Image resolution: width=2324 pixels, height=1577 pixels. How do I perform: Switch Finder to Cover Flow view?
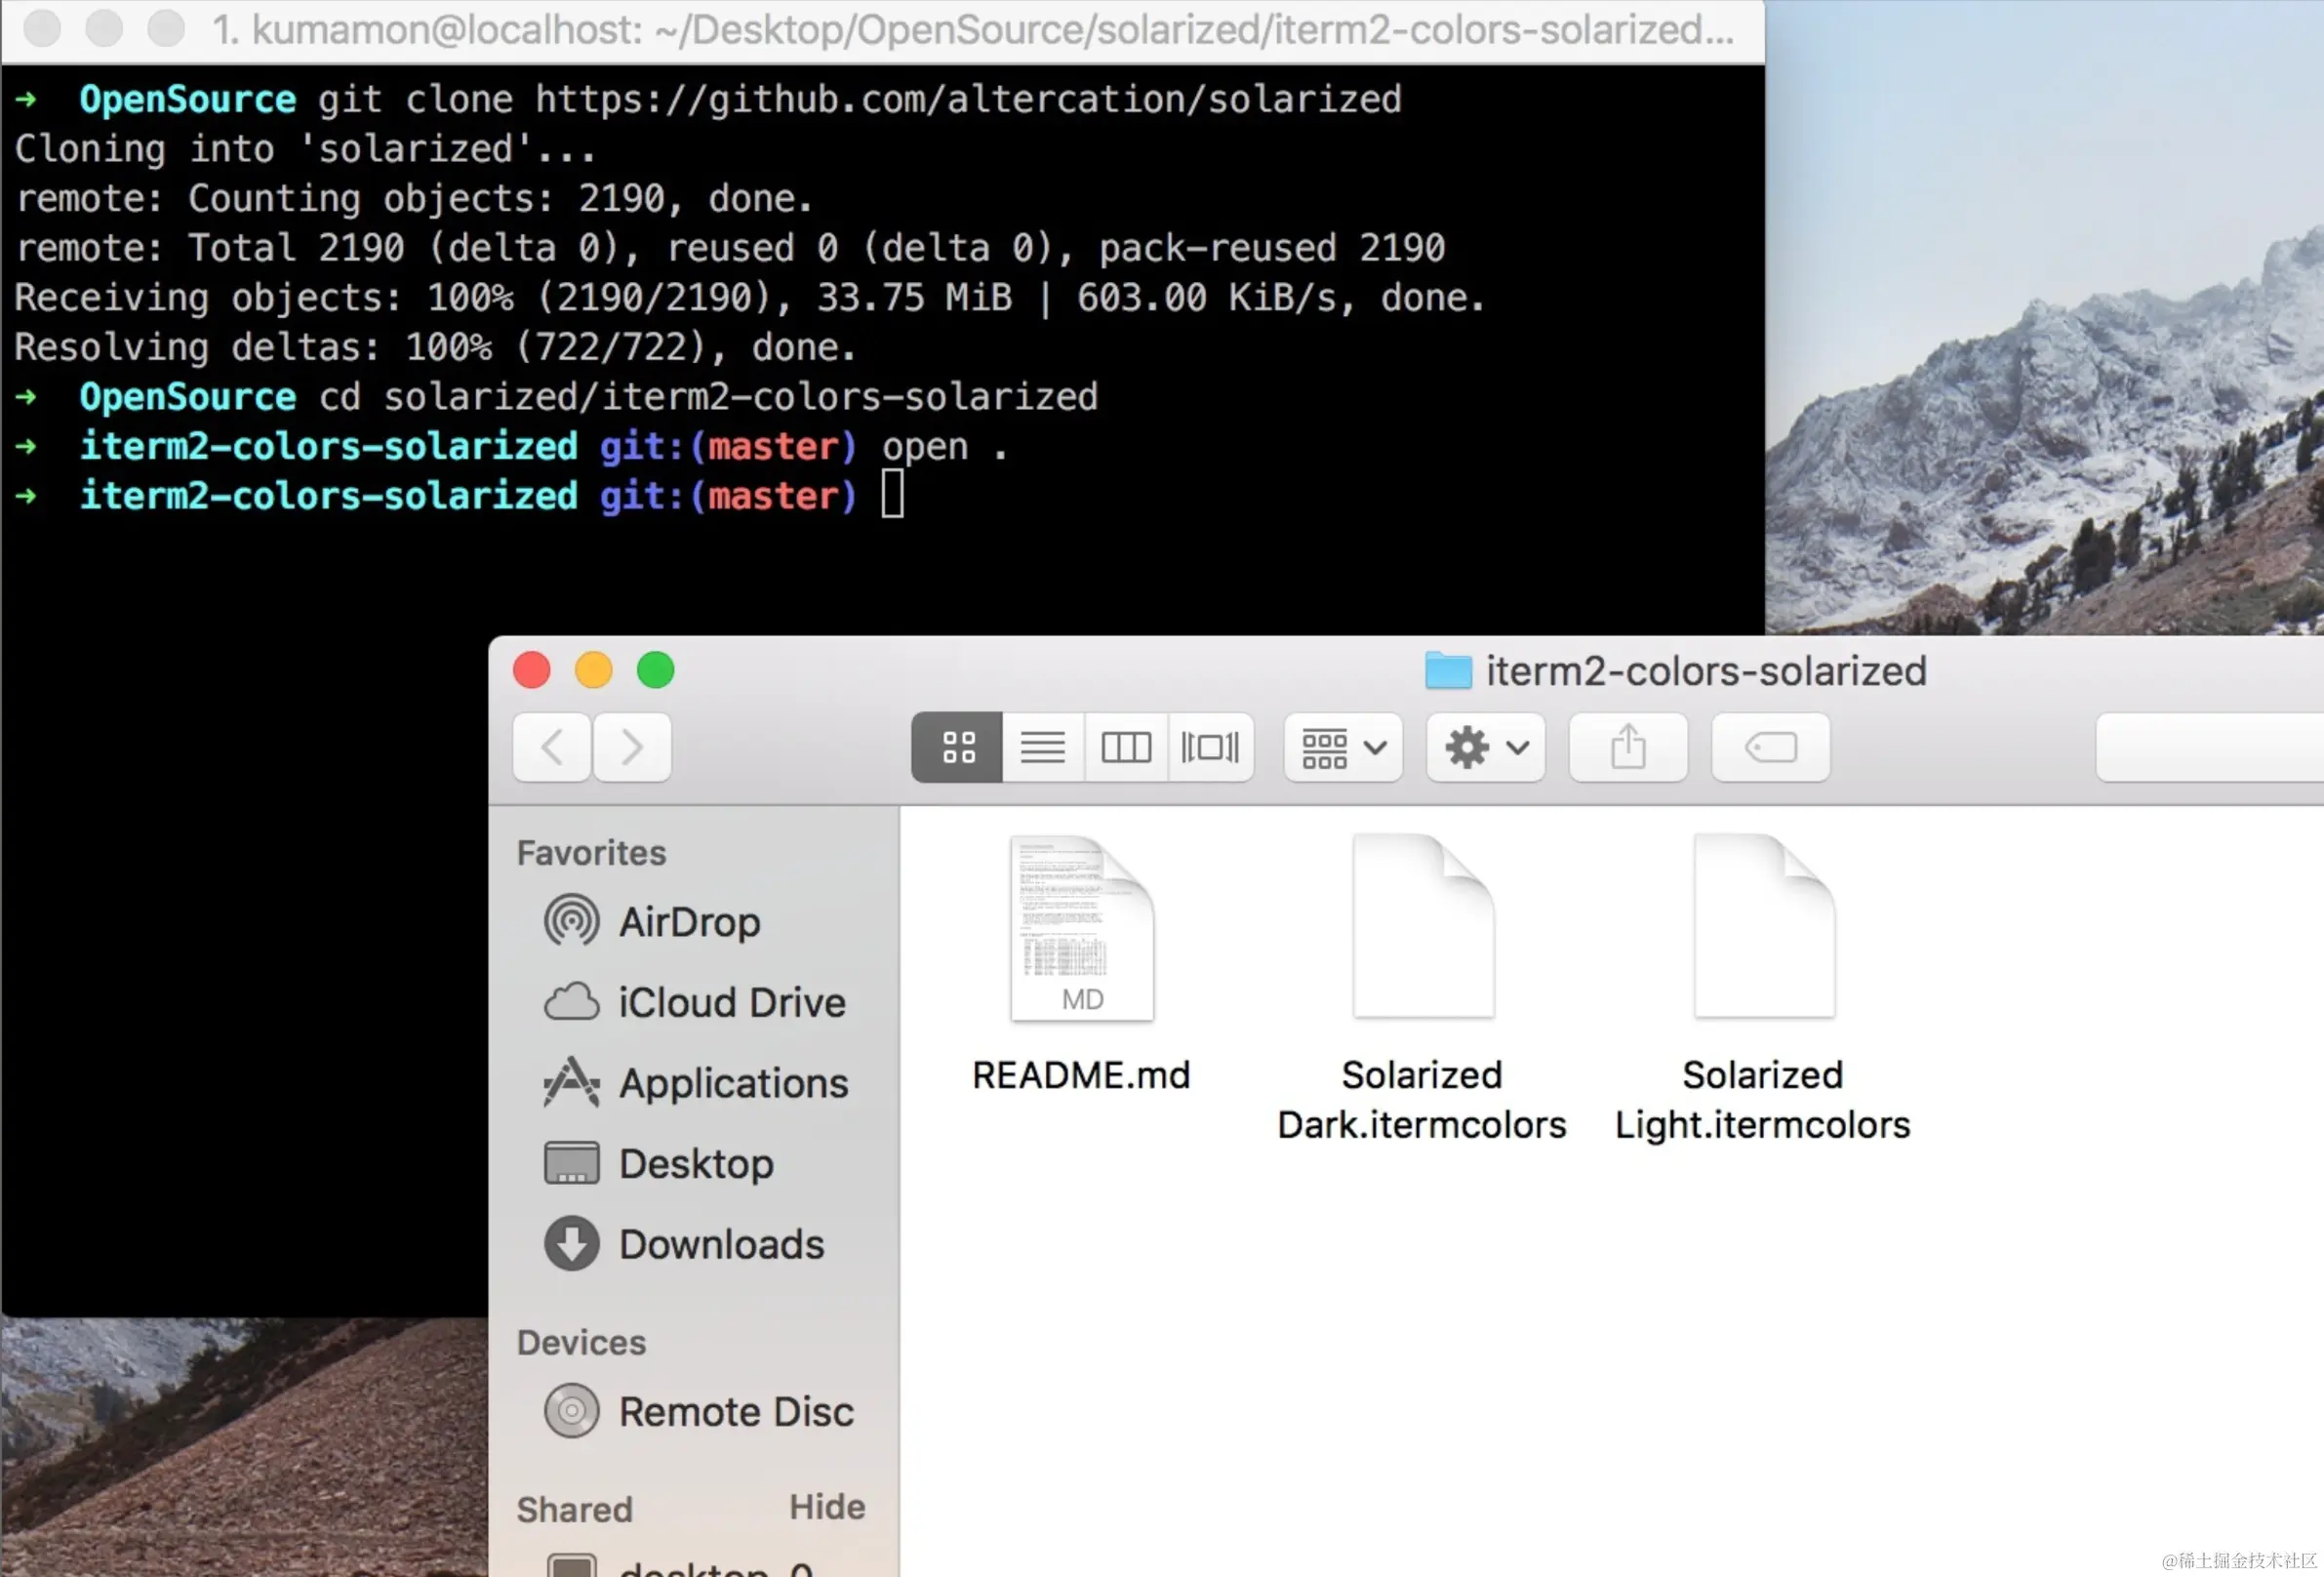(1210, 747)
